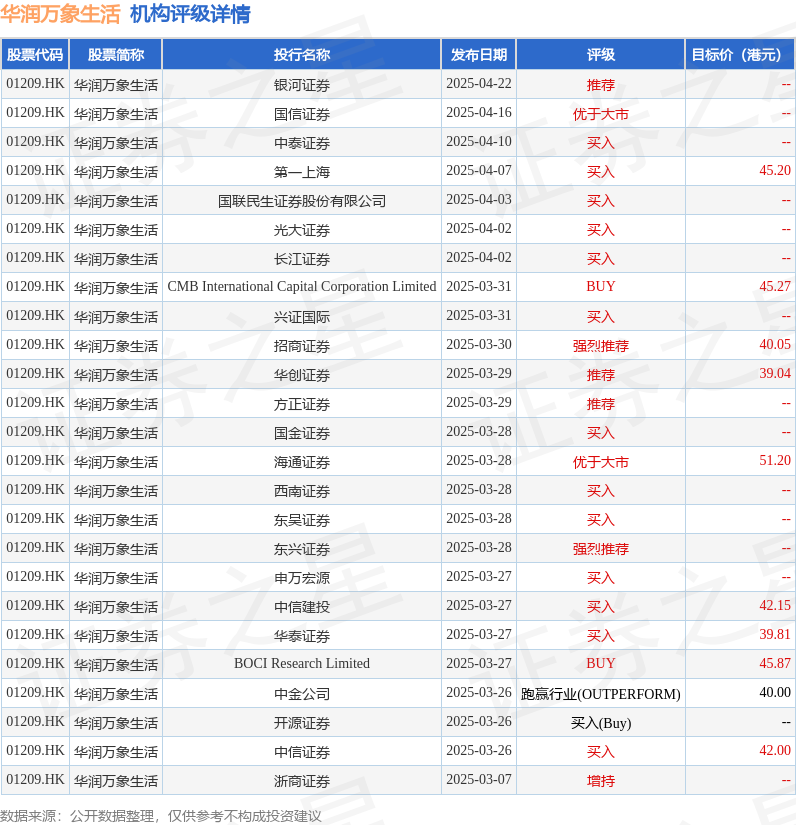Select the 华创证券 cell

tap(301, 375)
